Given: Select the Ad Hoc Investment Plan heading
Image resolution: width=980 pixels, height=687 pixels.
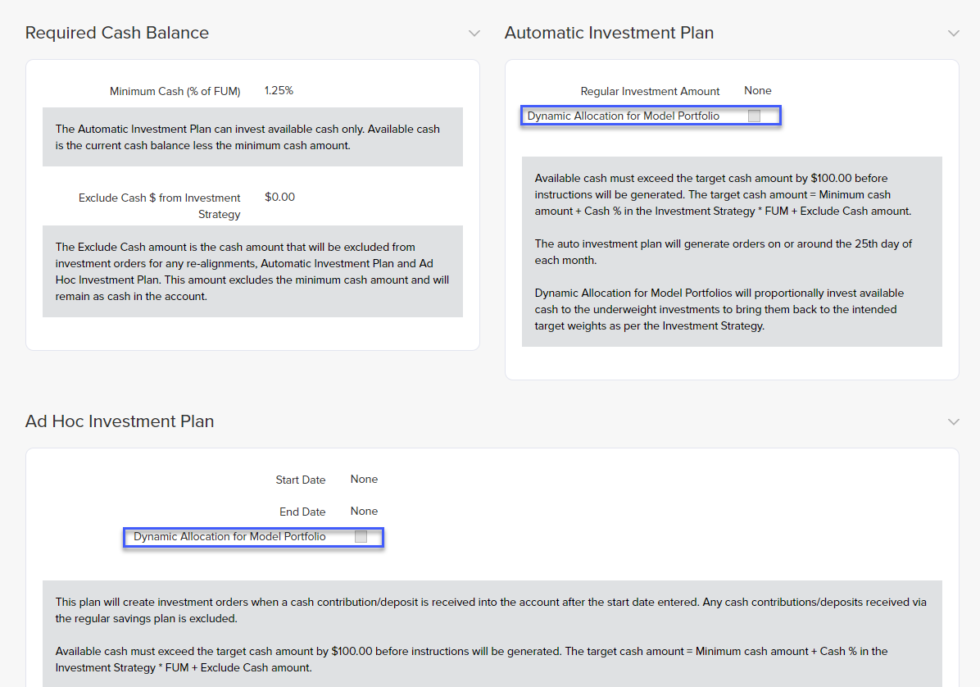Looking at the screenshot, I should 119,421.
